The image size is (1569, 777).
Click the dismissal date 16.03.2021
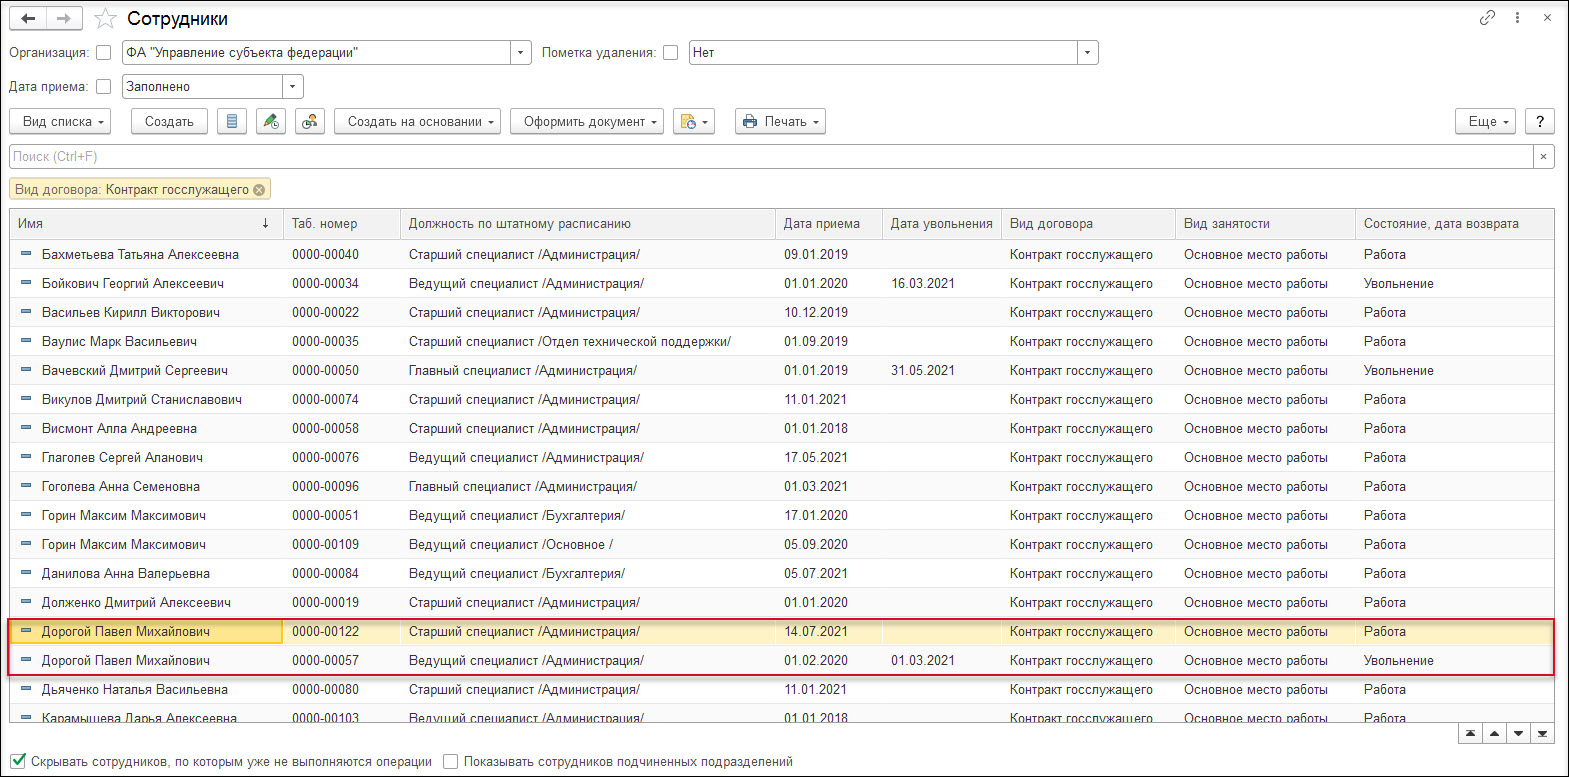pyautogui.click(x=923, y=284)
